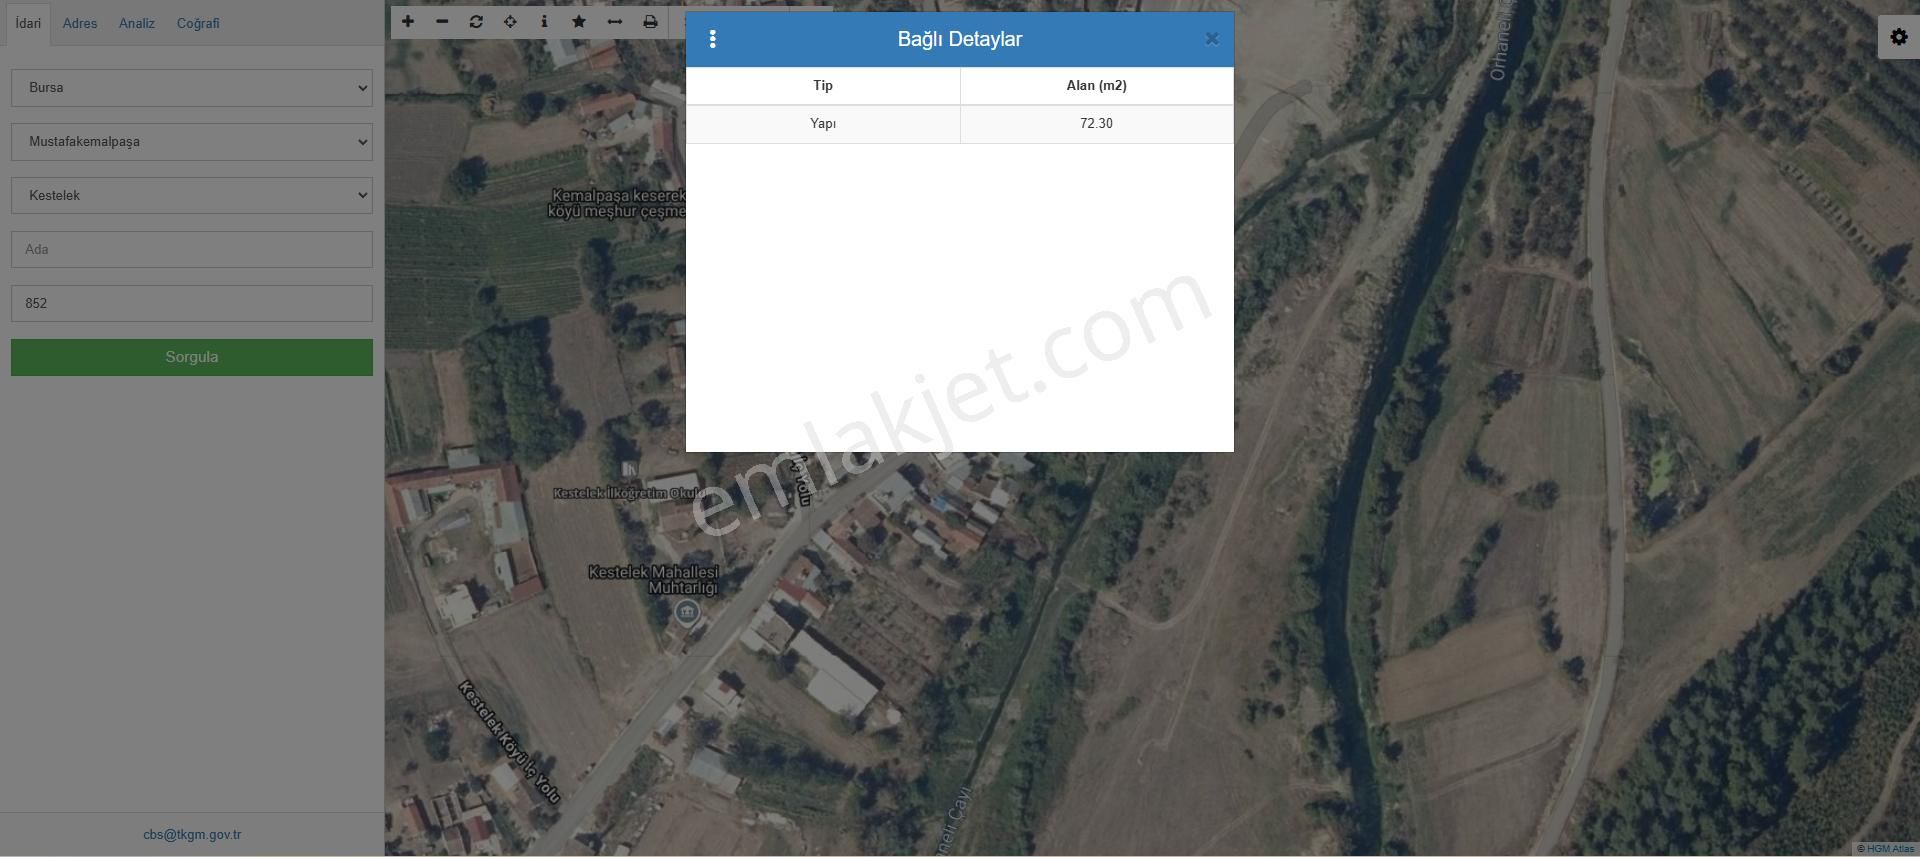Screen dimensions: 1920x857
Task: Open the Coğrafi tab
Action: [198, 23]
